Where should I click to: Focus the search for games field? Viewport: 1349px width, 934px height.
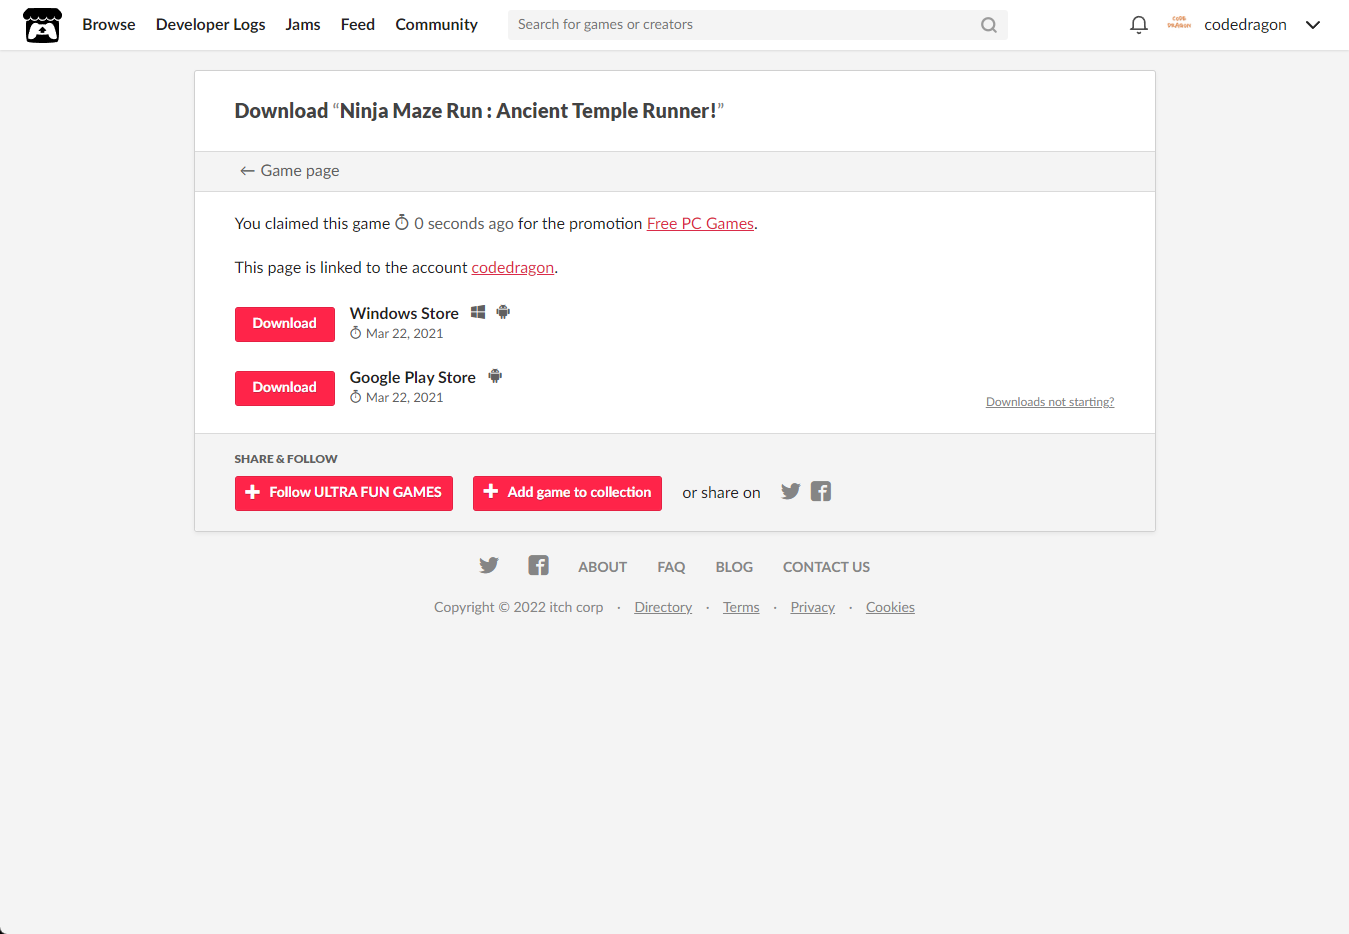745,25
